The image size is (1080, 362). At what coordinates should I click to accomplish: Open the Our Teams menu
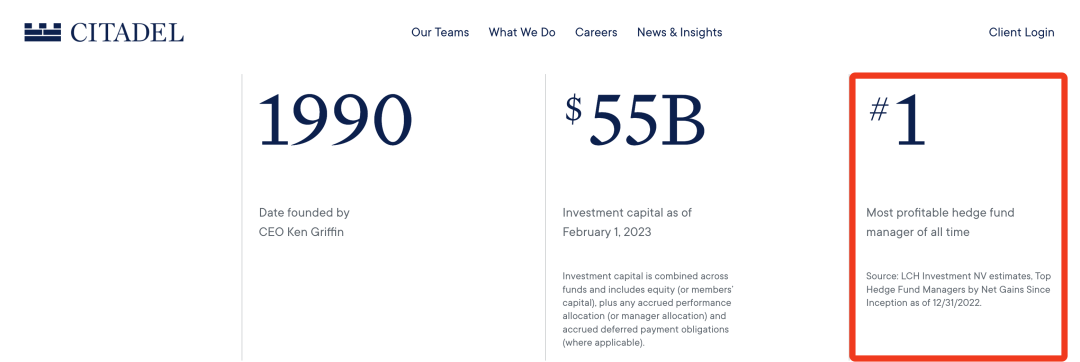[x=440, y=32]
